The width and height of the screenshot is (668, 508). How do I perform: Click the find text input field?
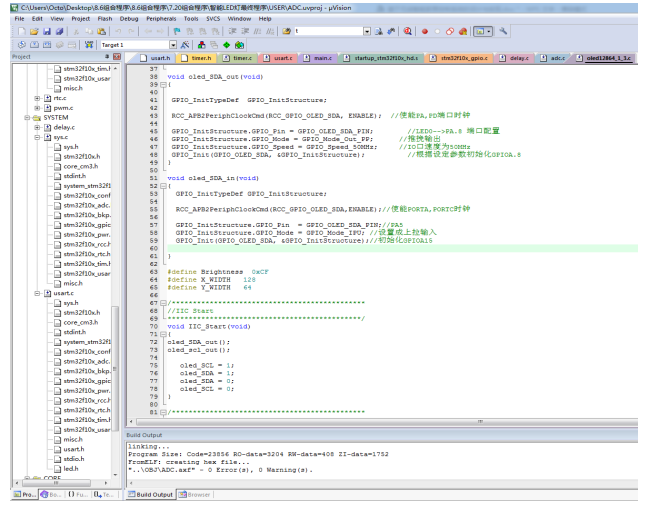click(x=328, y=31)
